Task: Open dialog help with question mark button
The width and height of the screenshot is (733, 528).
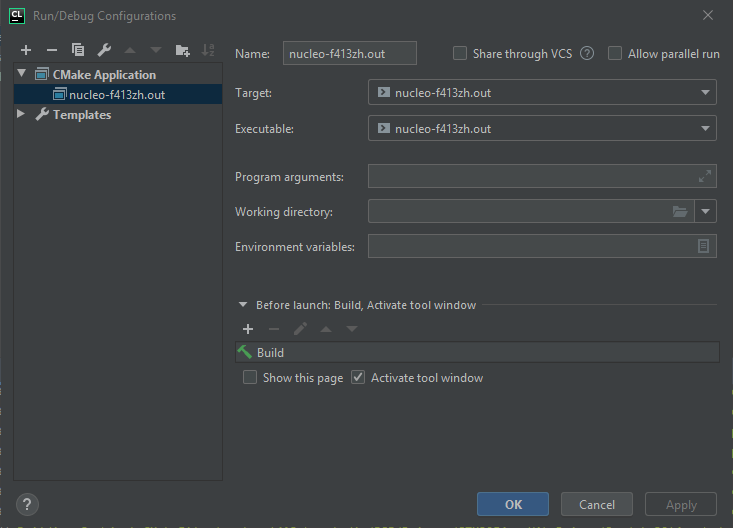Action: point(27,505)
